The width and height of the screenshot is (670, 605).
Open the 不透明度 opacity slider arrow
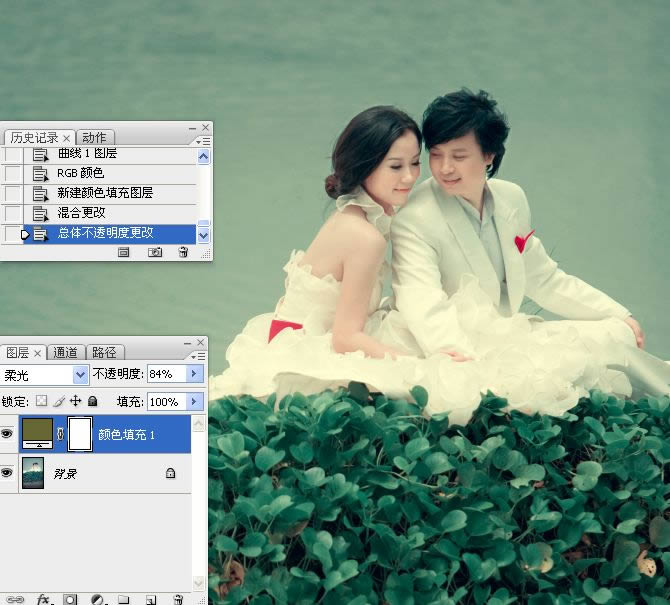point(195,374)
